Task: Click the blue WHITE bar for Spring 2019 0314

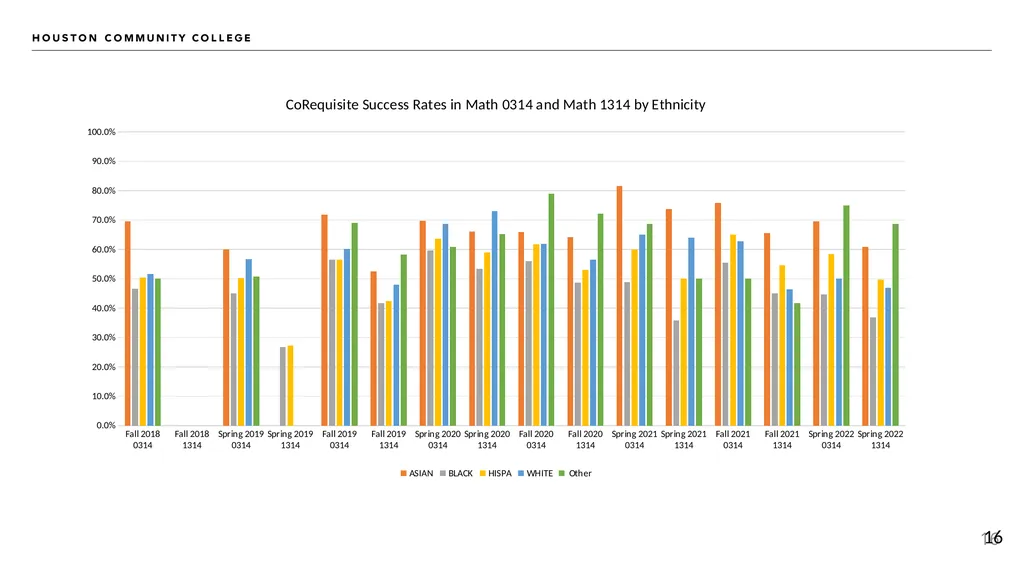Action: point(249,342)
